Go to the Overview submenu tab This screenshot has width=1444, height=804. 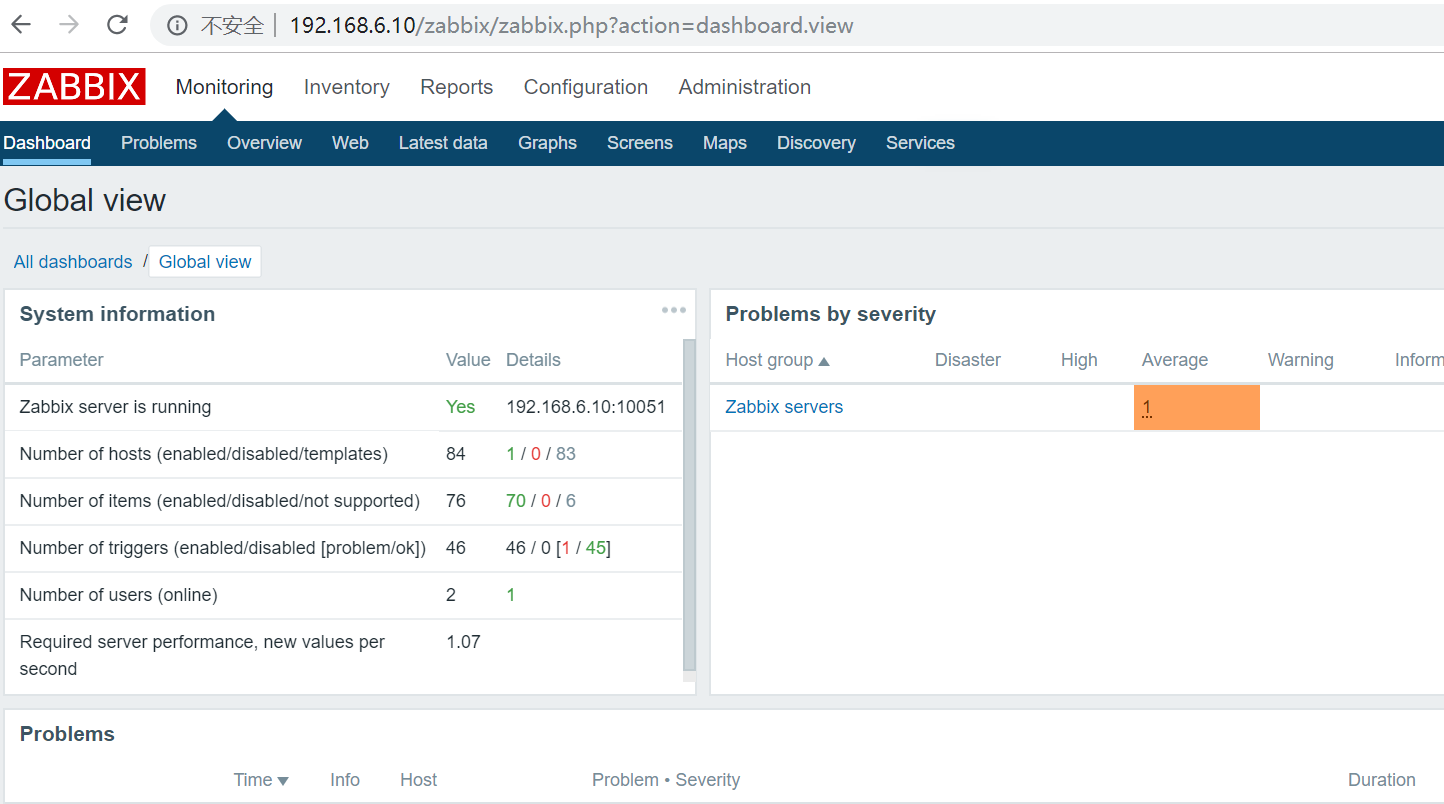tap(264, 143)
